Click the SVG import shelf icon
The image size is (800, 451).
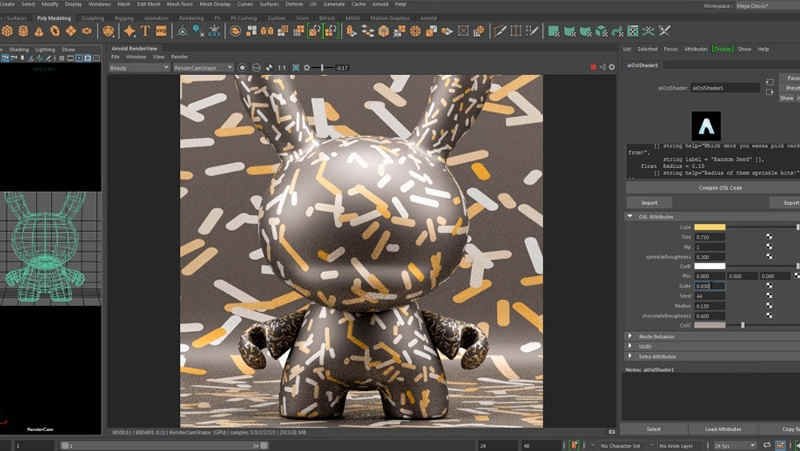(161, 31)
